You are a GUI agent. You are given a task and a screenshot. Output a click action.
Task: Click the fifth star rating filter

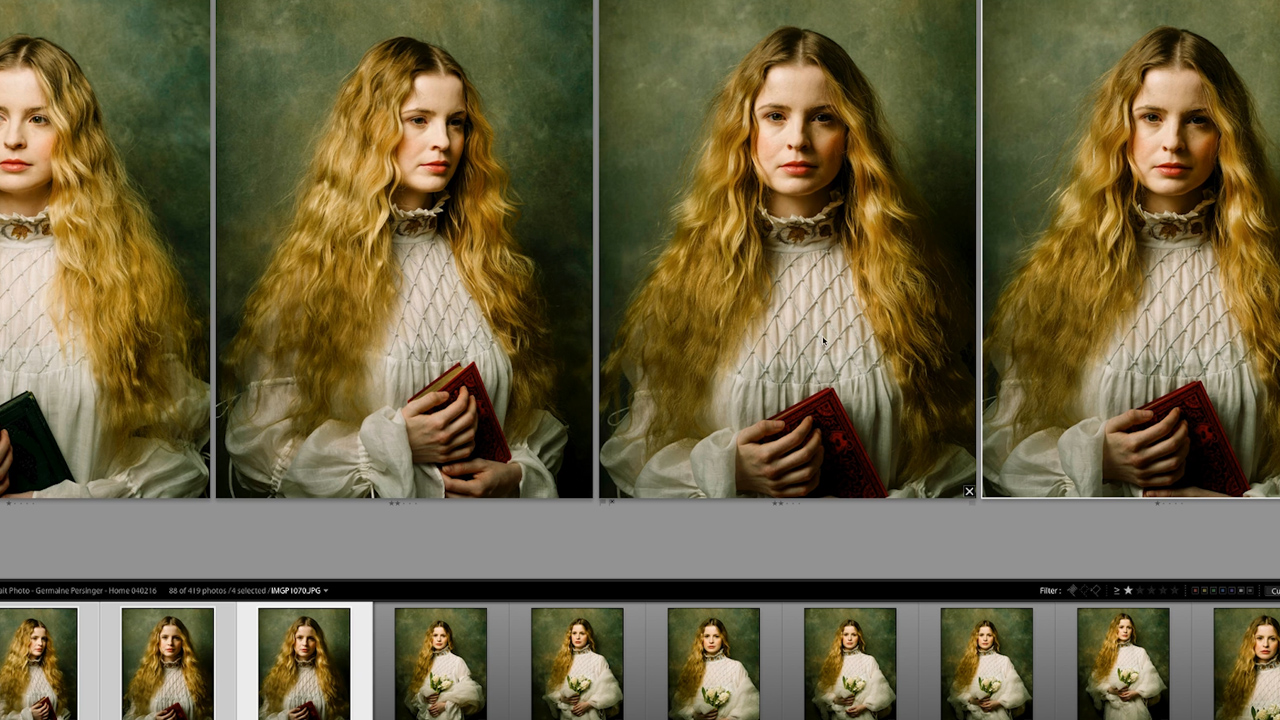[x=1174, y=590]
